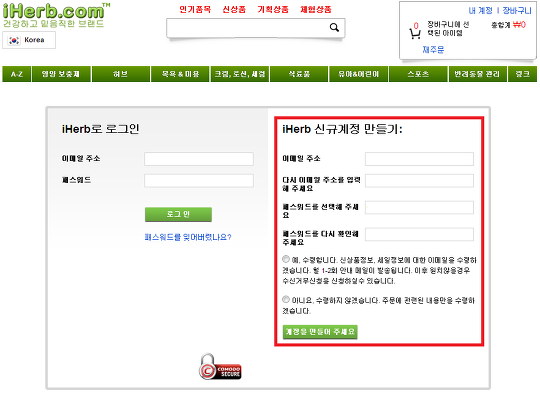Click the Korean flag icon

click(x=14, y=40)
